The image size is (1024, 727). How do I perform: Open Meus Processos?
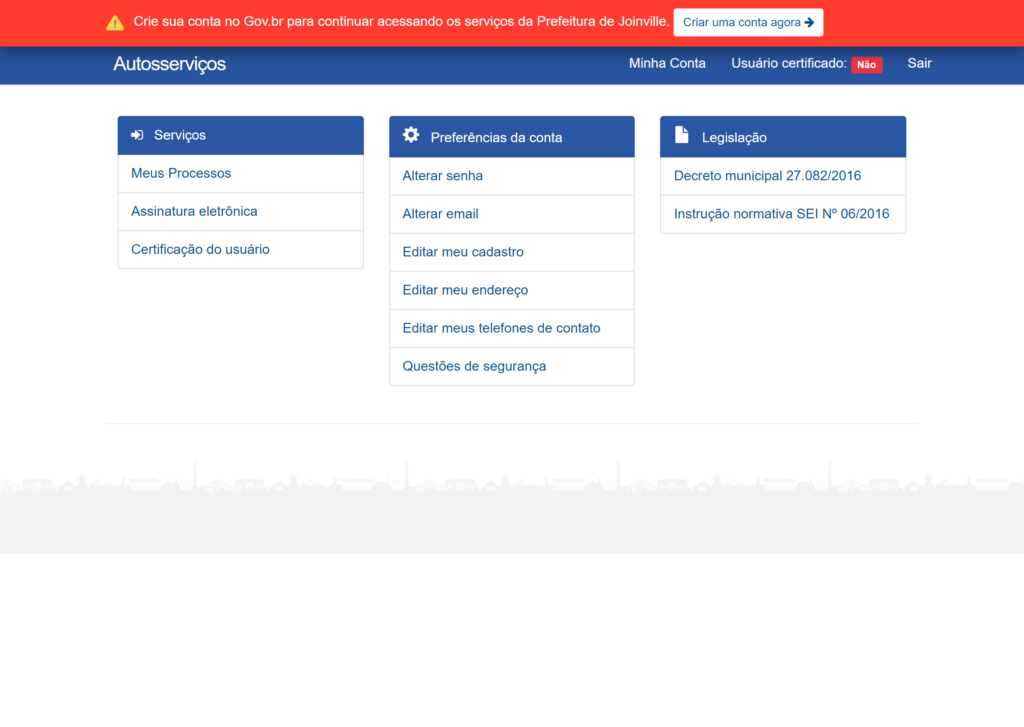pos(181,173)
